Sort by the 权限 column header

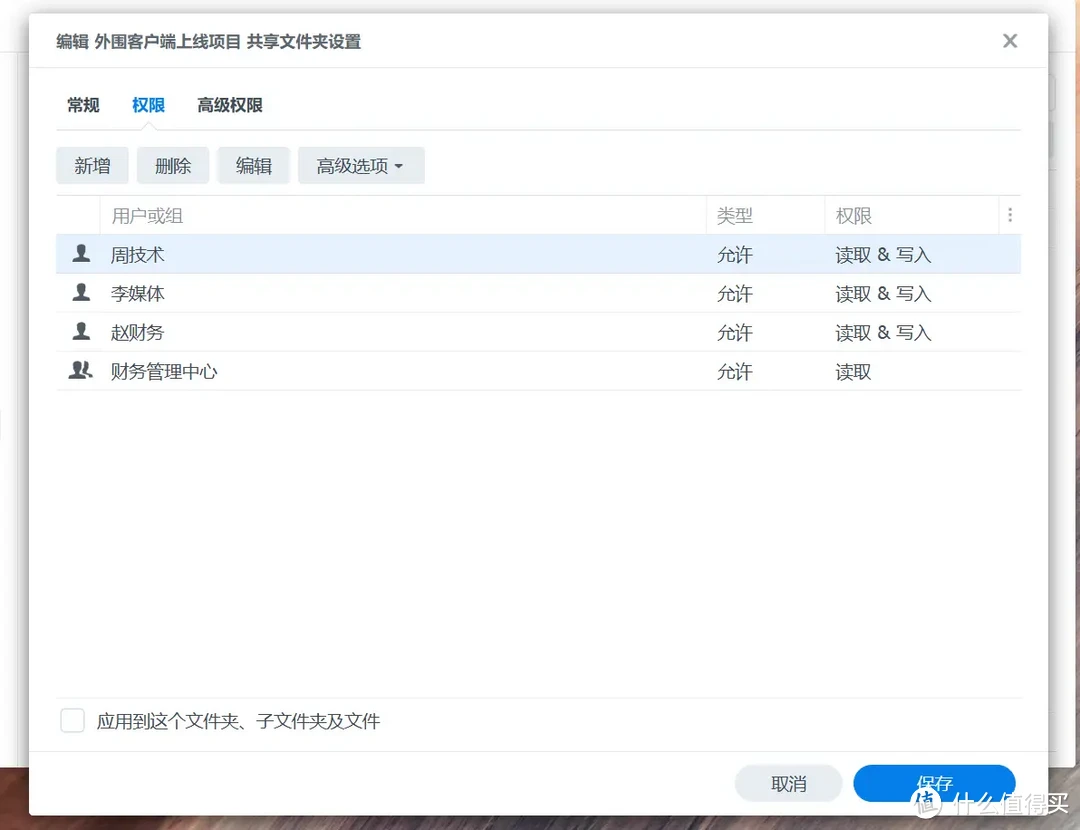(x=851, y=215)
